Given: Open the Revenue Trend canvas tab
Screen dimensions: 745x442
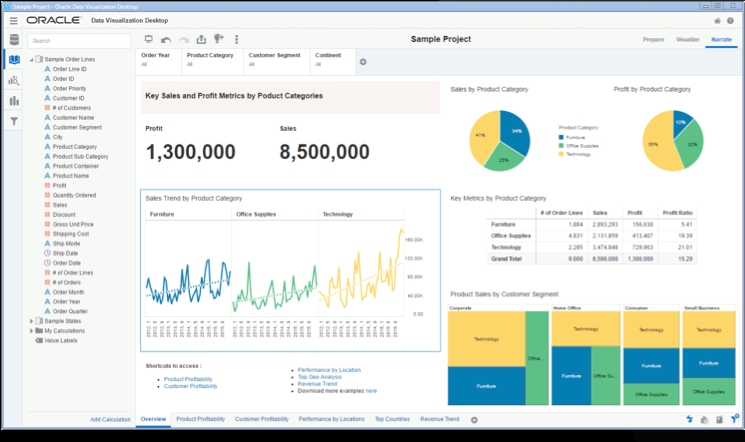Looking at the screenshot, I should click(439, 419).
